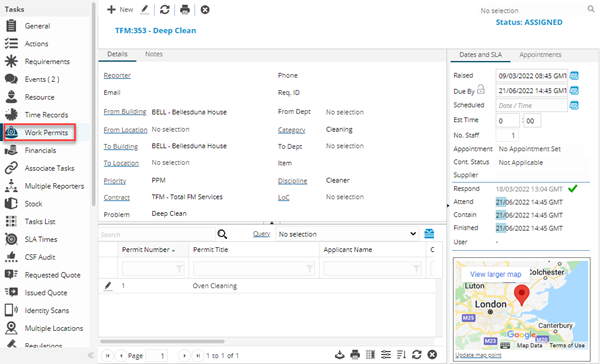Click the Update map point link

(x=478, y=355)
